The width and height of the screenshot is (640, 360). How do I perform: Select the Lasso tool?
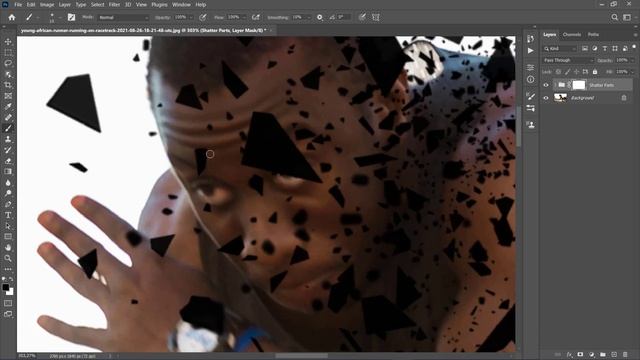click(x=8, y=63)
